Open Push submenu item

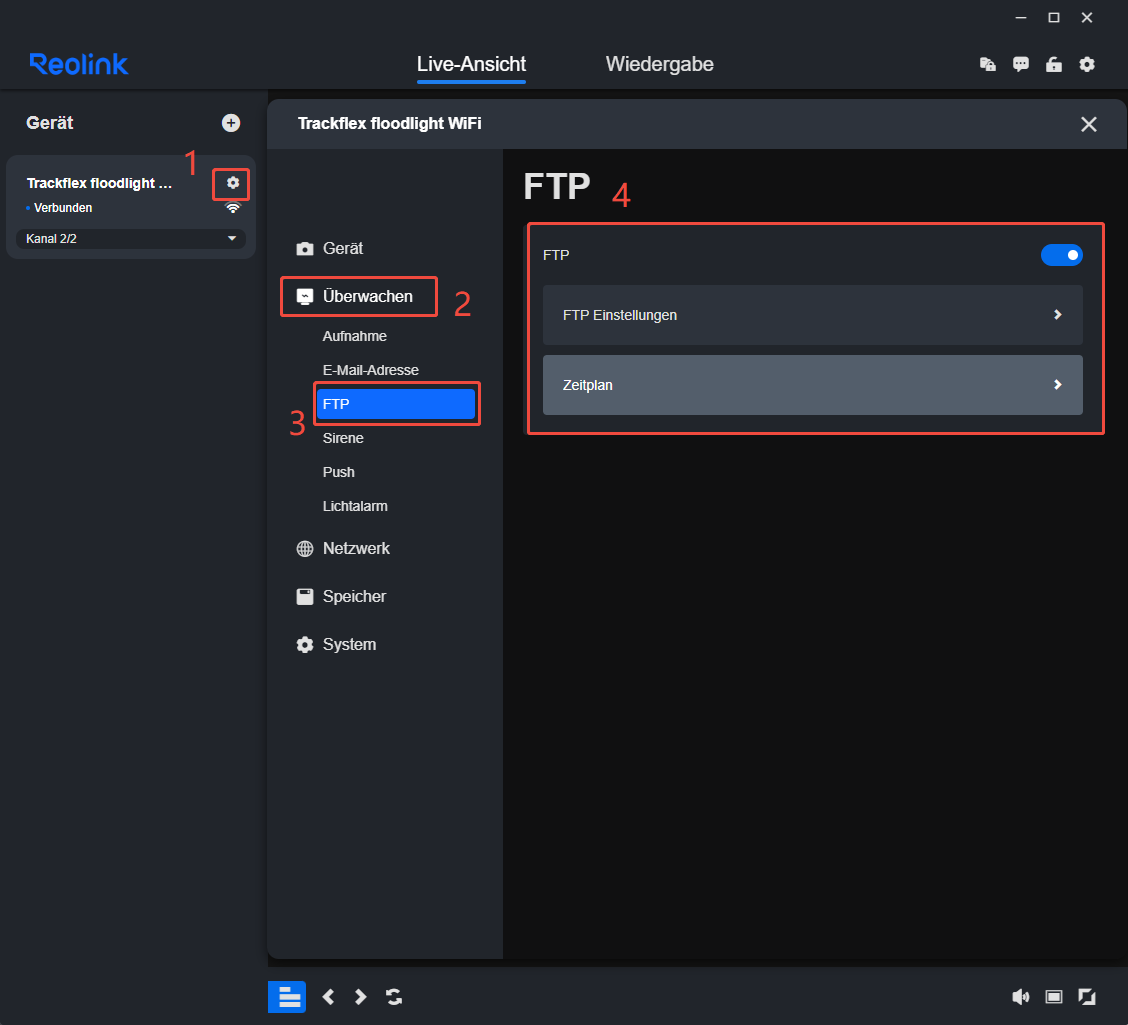(x=338, y=472)
